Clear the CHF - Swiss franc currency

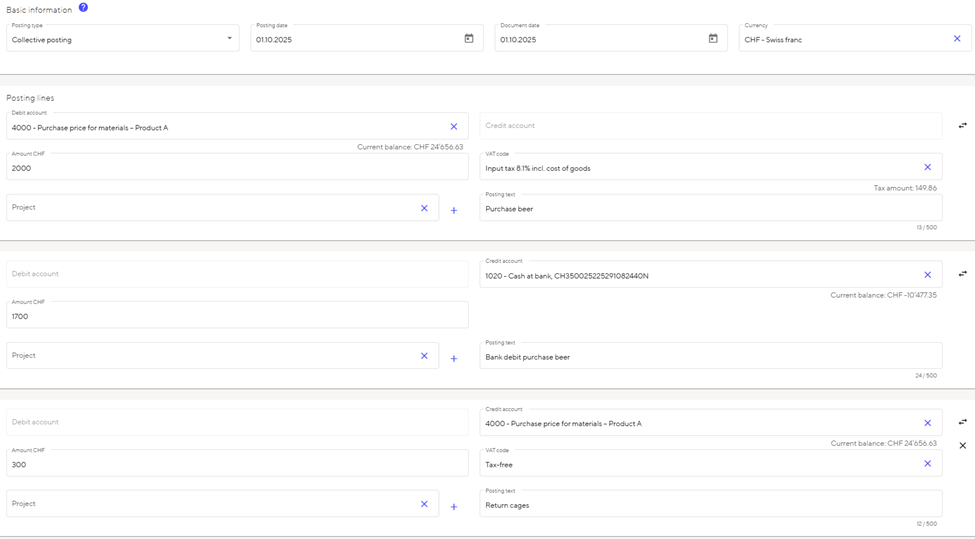(x=956, y=39)
